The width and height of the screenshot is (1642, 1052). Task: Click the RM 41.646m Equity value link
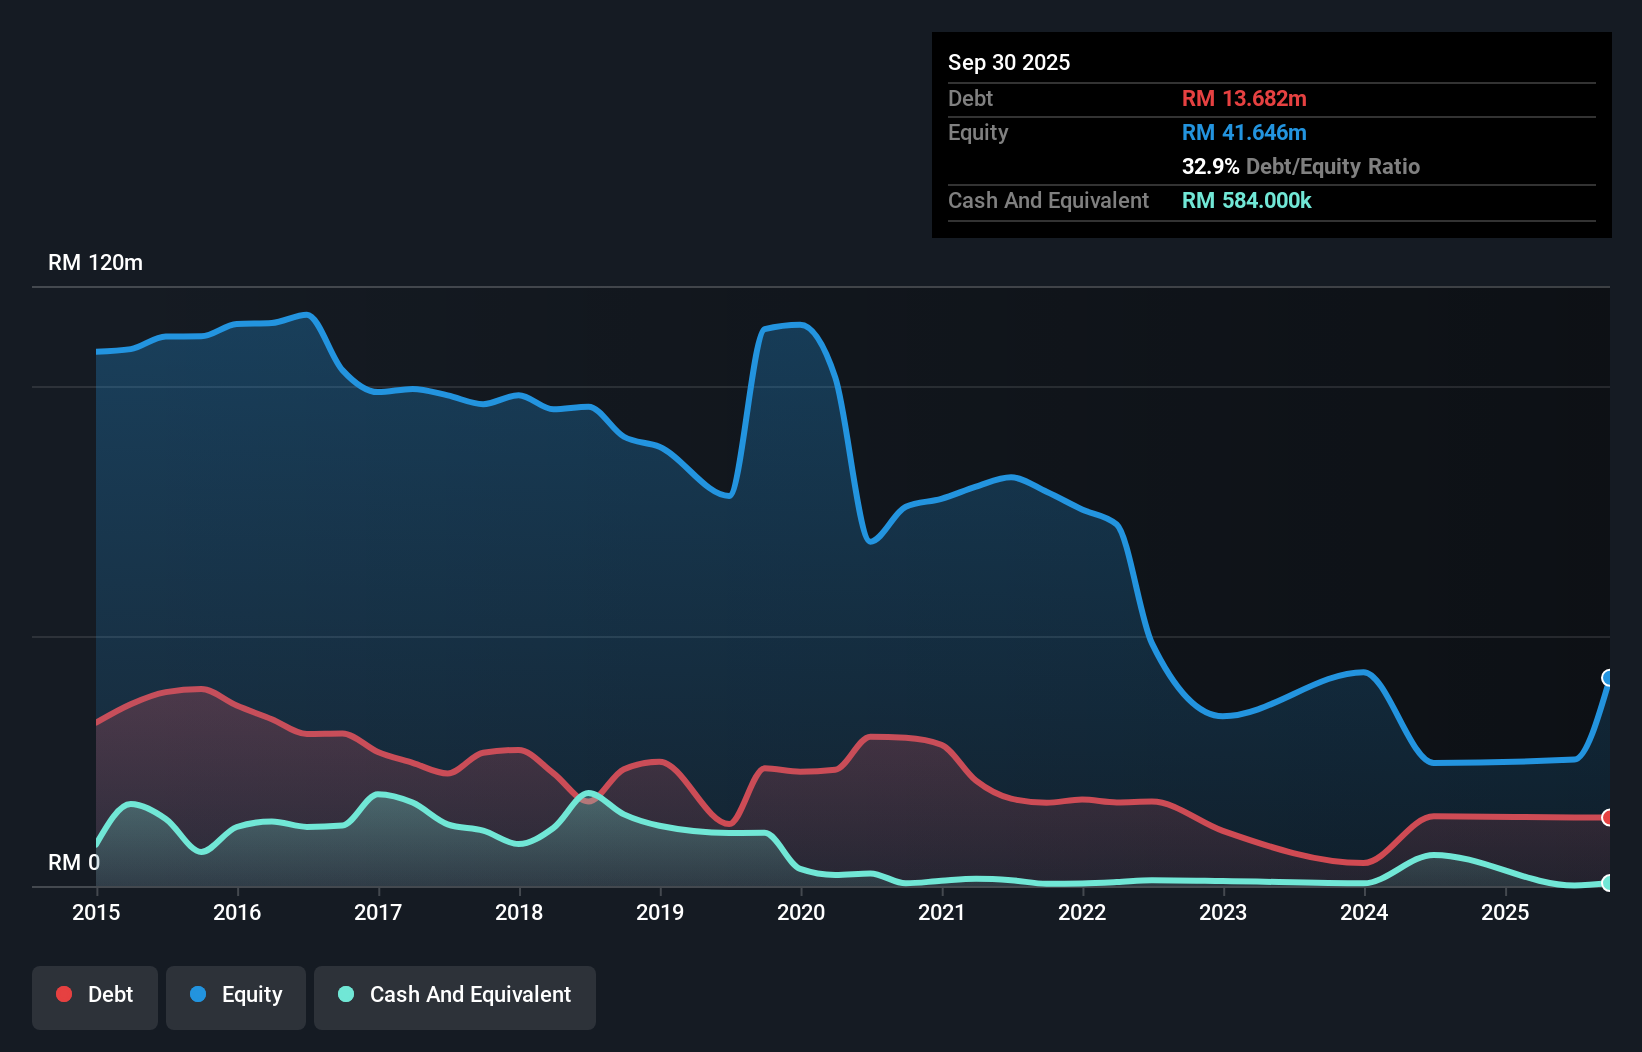point(1244,132)
